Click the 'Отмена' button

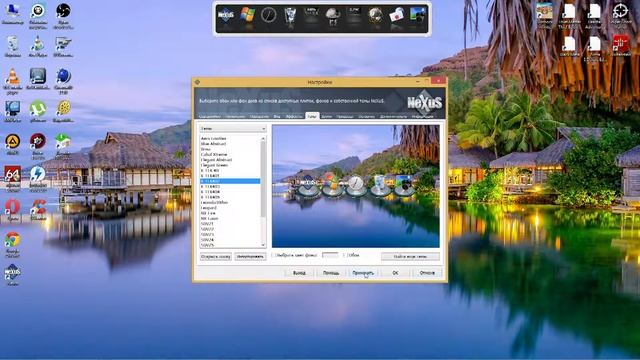pos(427,273)
